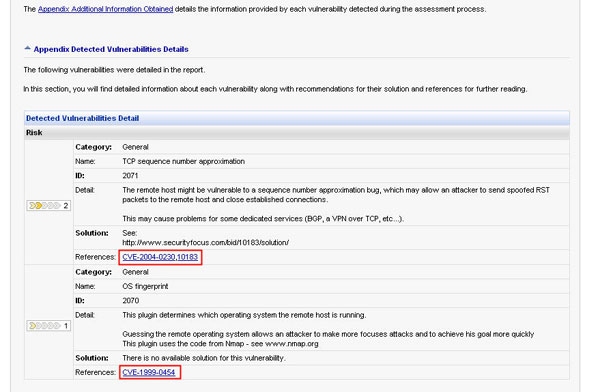Click the sentence about spoofed RST packets
Image resolution: width=600 pixels, height=392 pixels.
pyautogui.click(x=336, y=195)
